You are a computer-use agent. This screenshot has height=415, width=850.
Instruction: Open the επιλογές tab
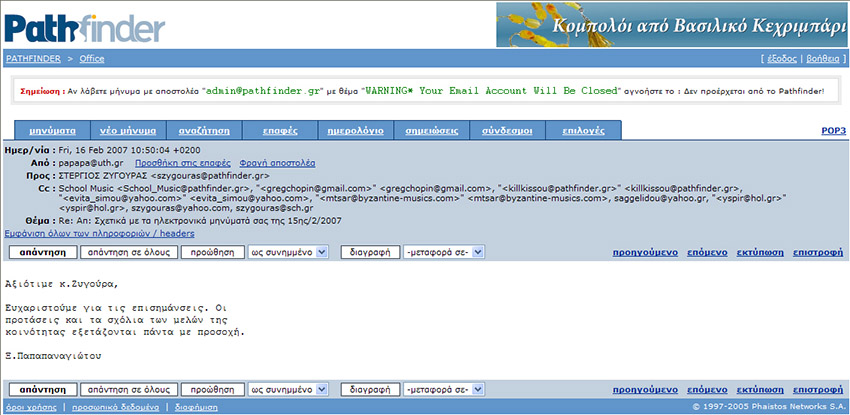pyautogui.click(x=583, y=131)
